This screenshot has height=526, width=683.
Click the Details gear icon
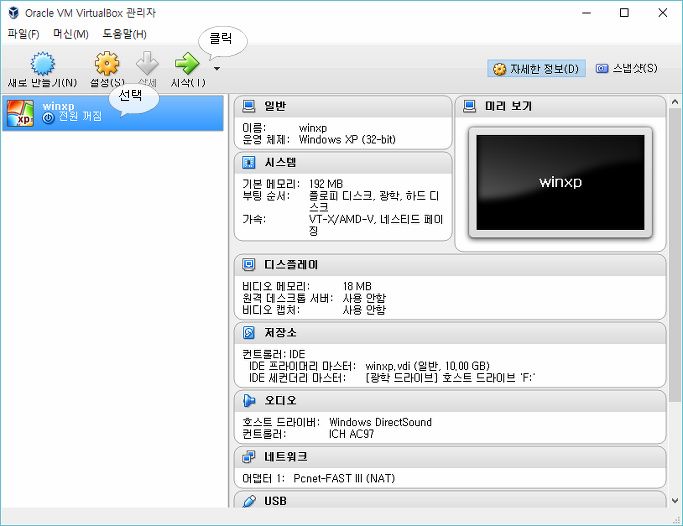point(500,69)
